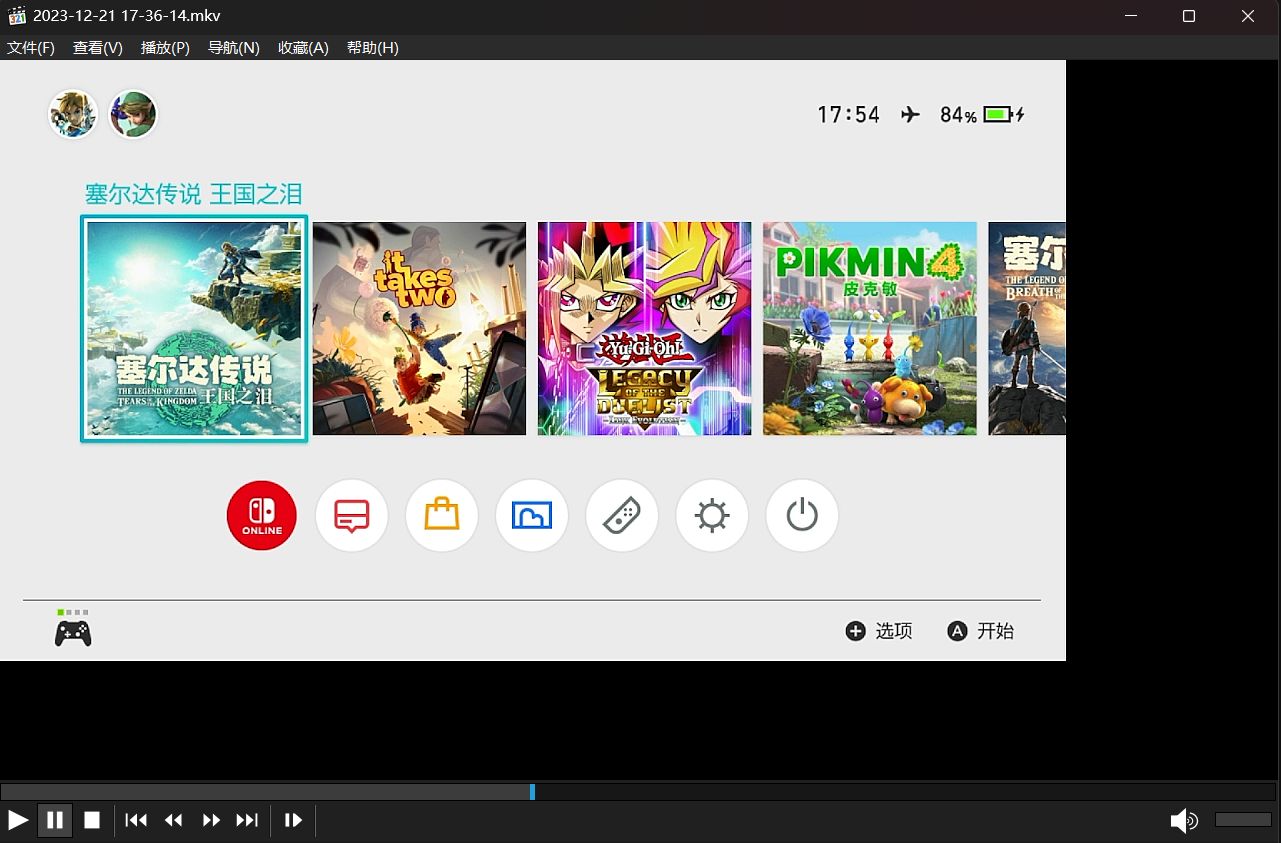Skip to next track button
This screenshot has width=1281, height=843.
click(247, 820)
